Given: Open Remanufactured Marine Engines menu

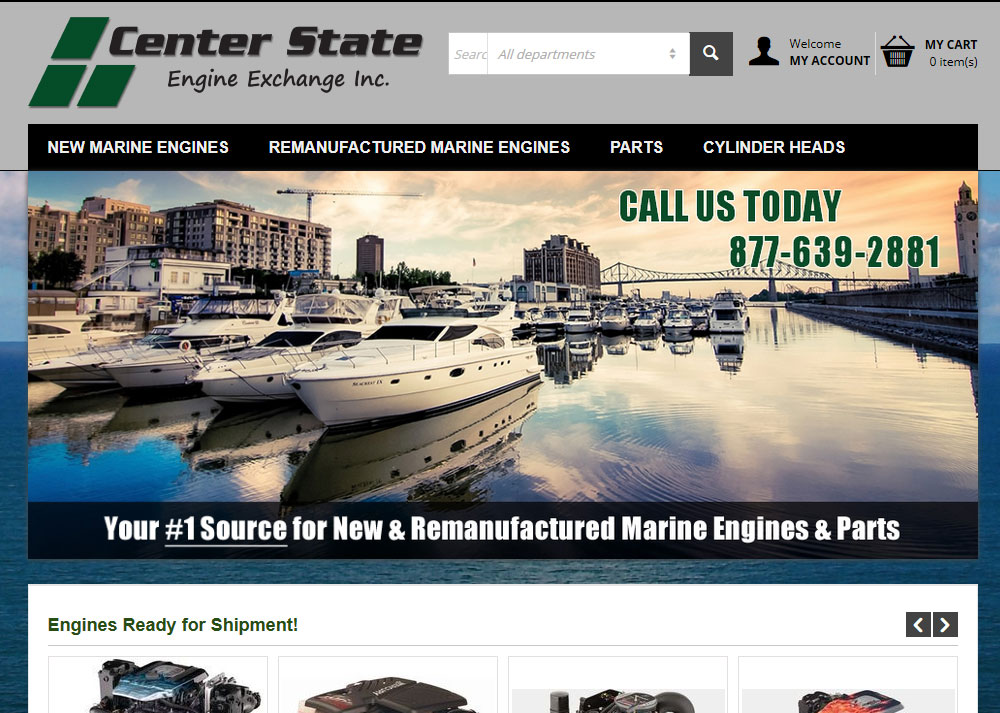Looking at the screenshot, I should tap(419, 147).
